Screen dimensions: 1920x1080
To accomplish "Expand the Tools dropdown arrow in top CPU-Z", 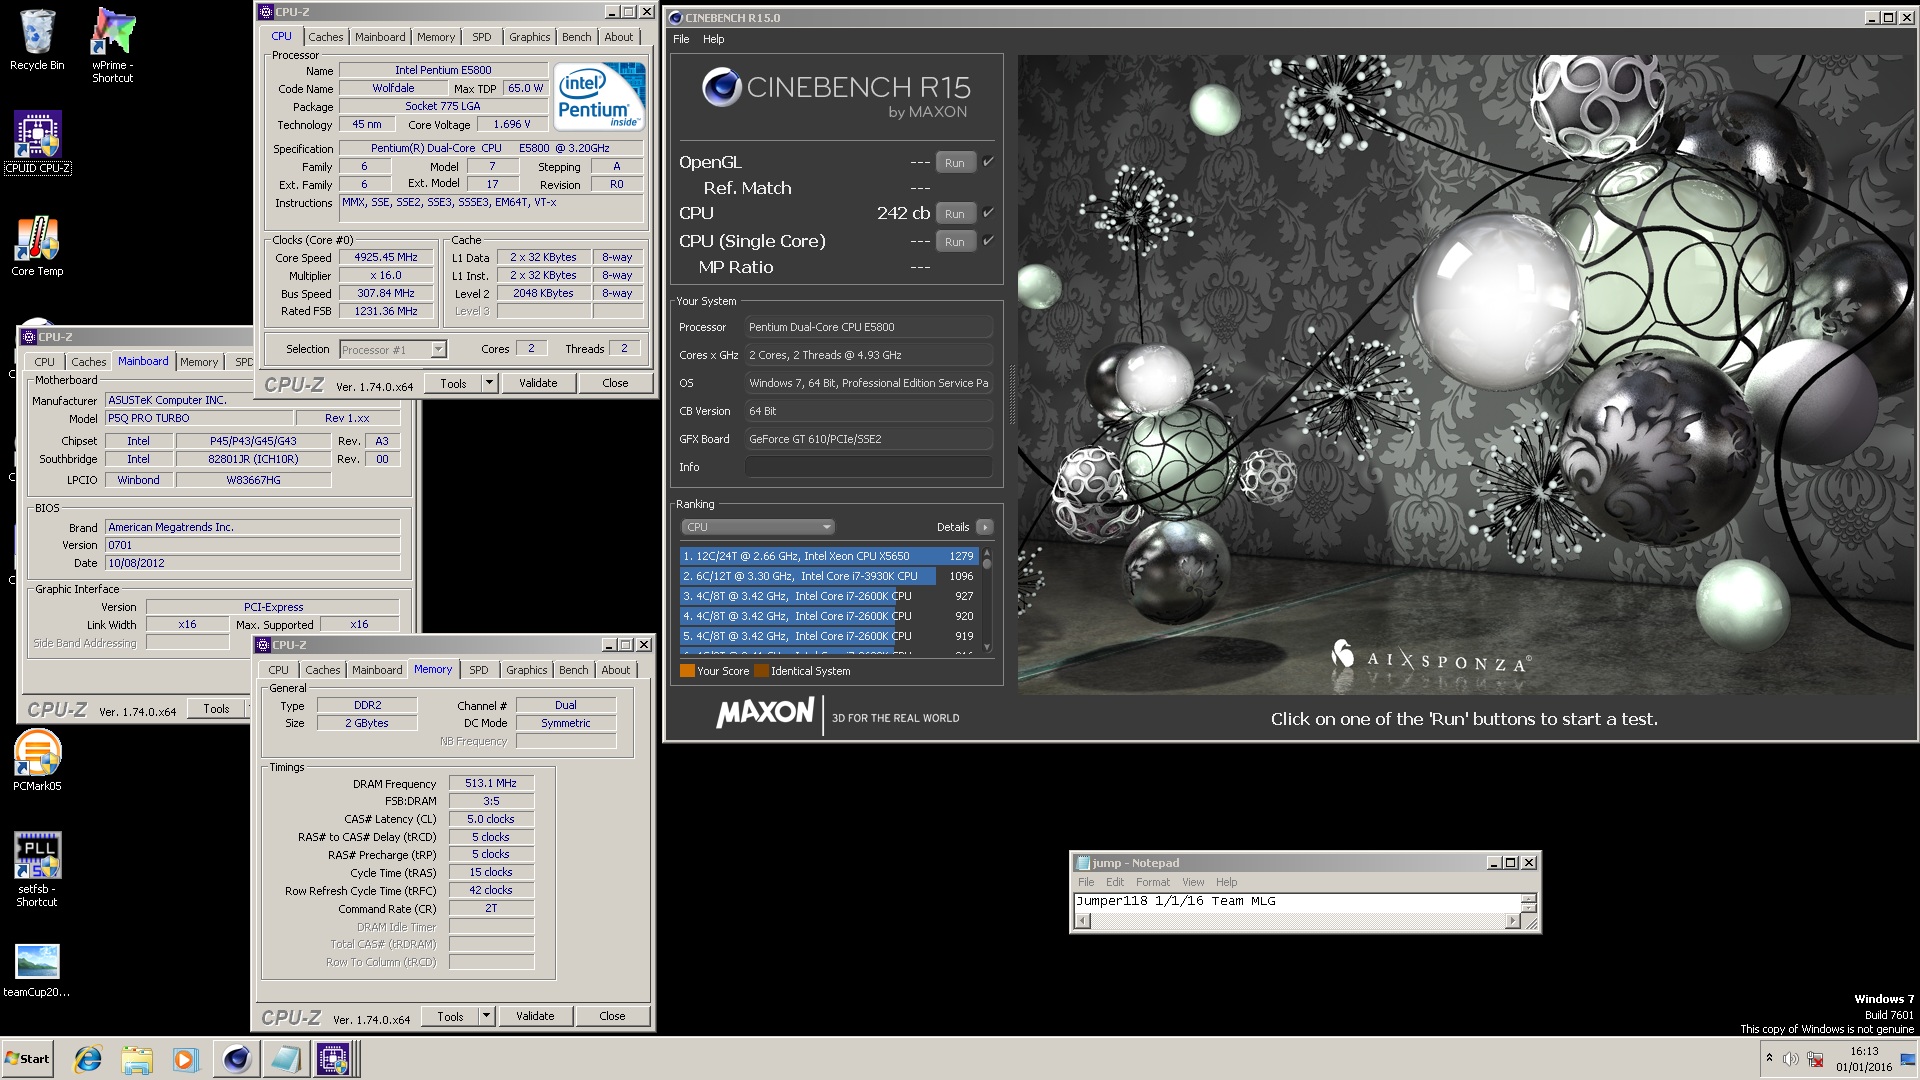I will pos(489,383).
